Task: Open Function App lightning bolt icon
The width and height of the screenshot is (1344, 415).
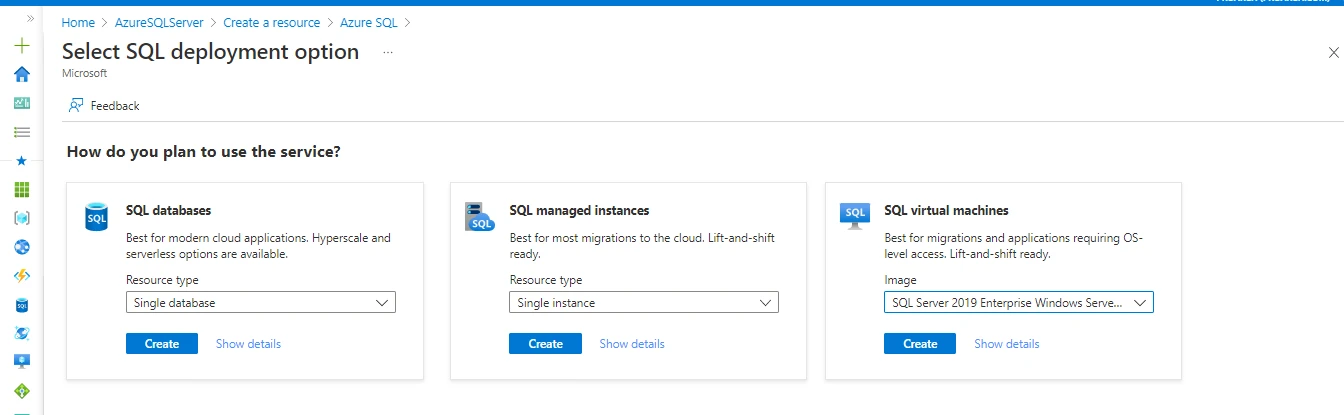Action: point(22,276)
